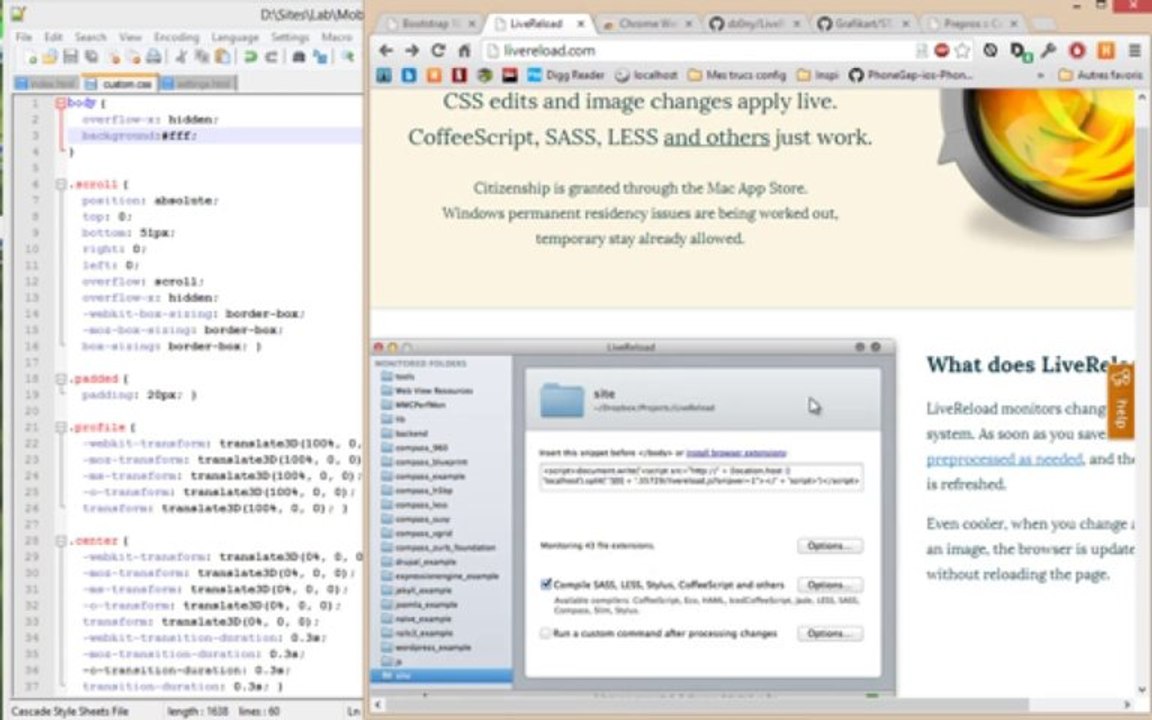The width and height of the screenshot is (1152, 720).
Task: Reload the livereload.com page
Action: point(439,50)
